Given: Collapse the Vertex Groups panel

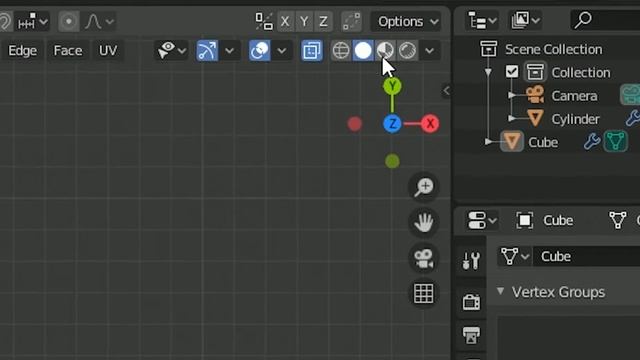Looking at the screenshot, I should click(x=500, y=291).
